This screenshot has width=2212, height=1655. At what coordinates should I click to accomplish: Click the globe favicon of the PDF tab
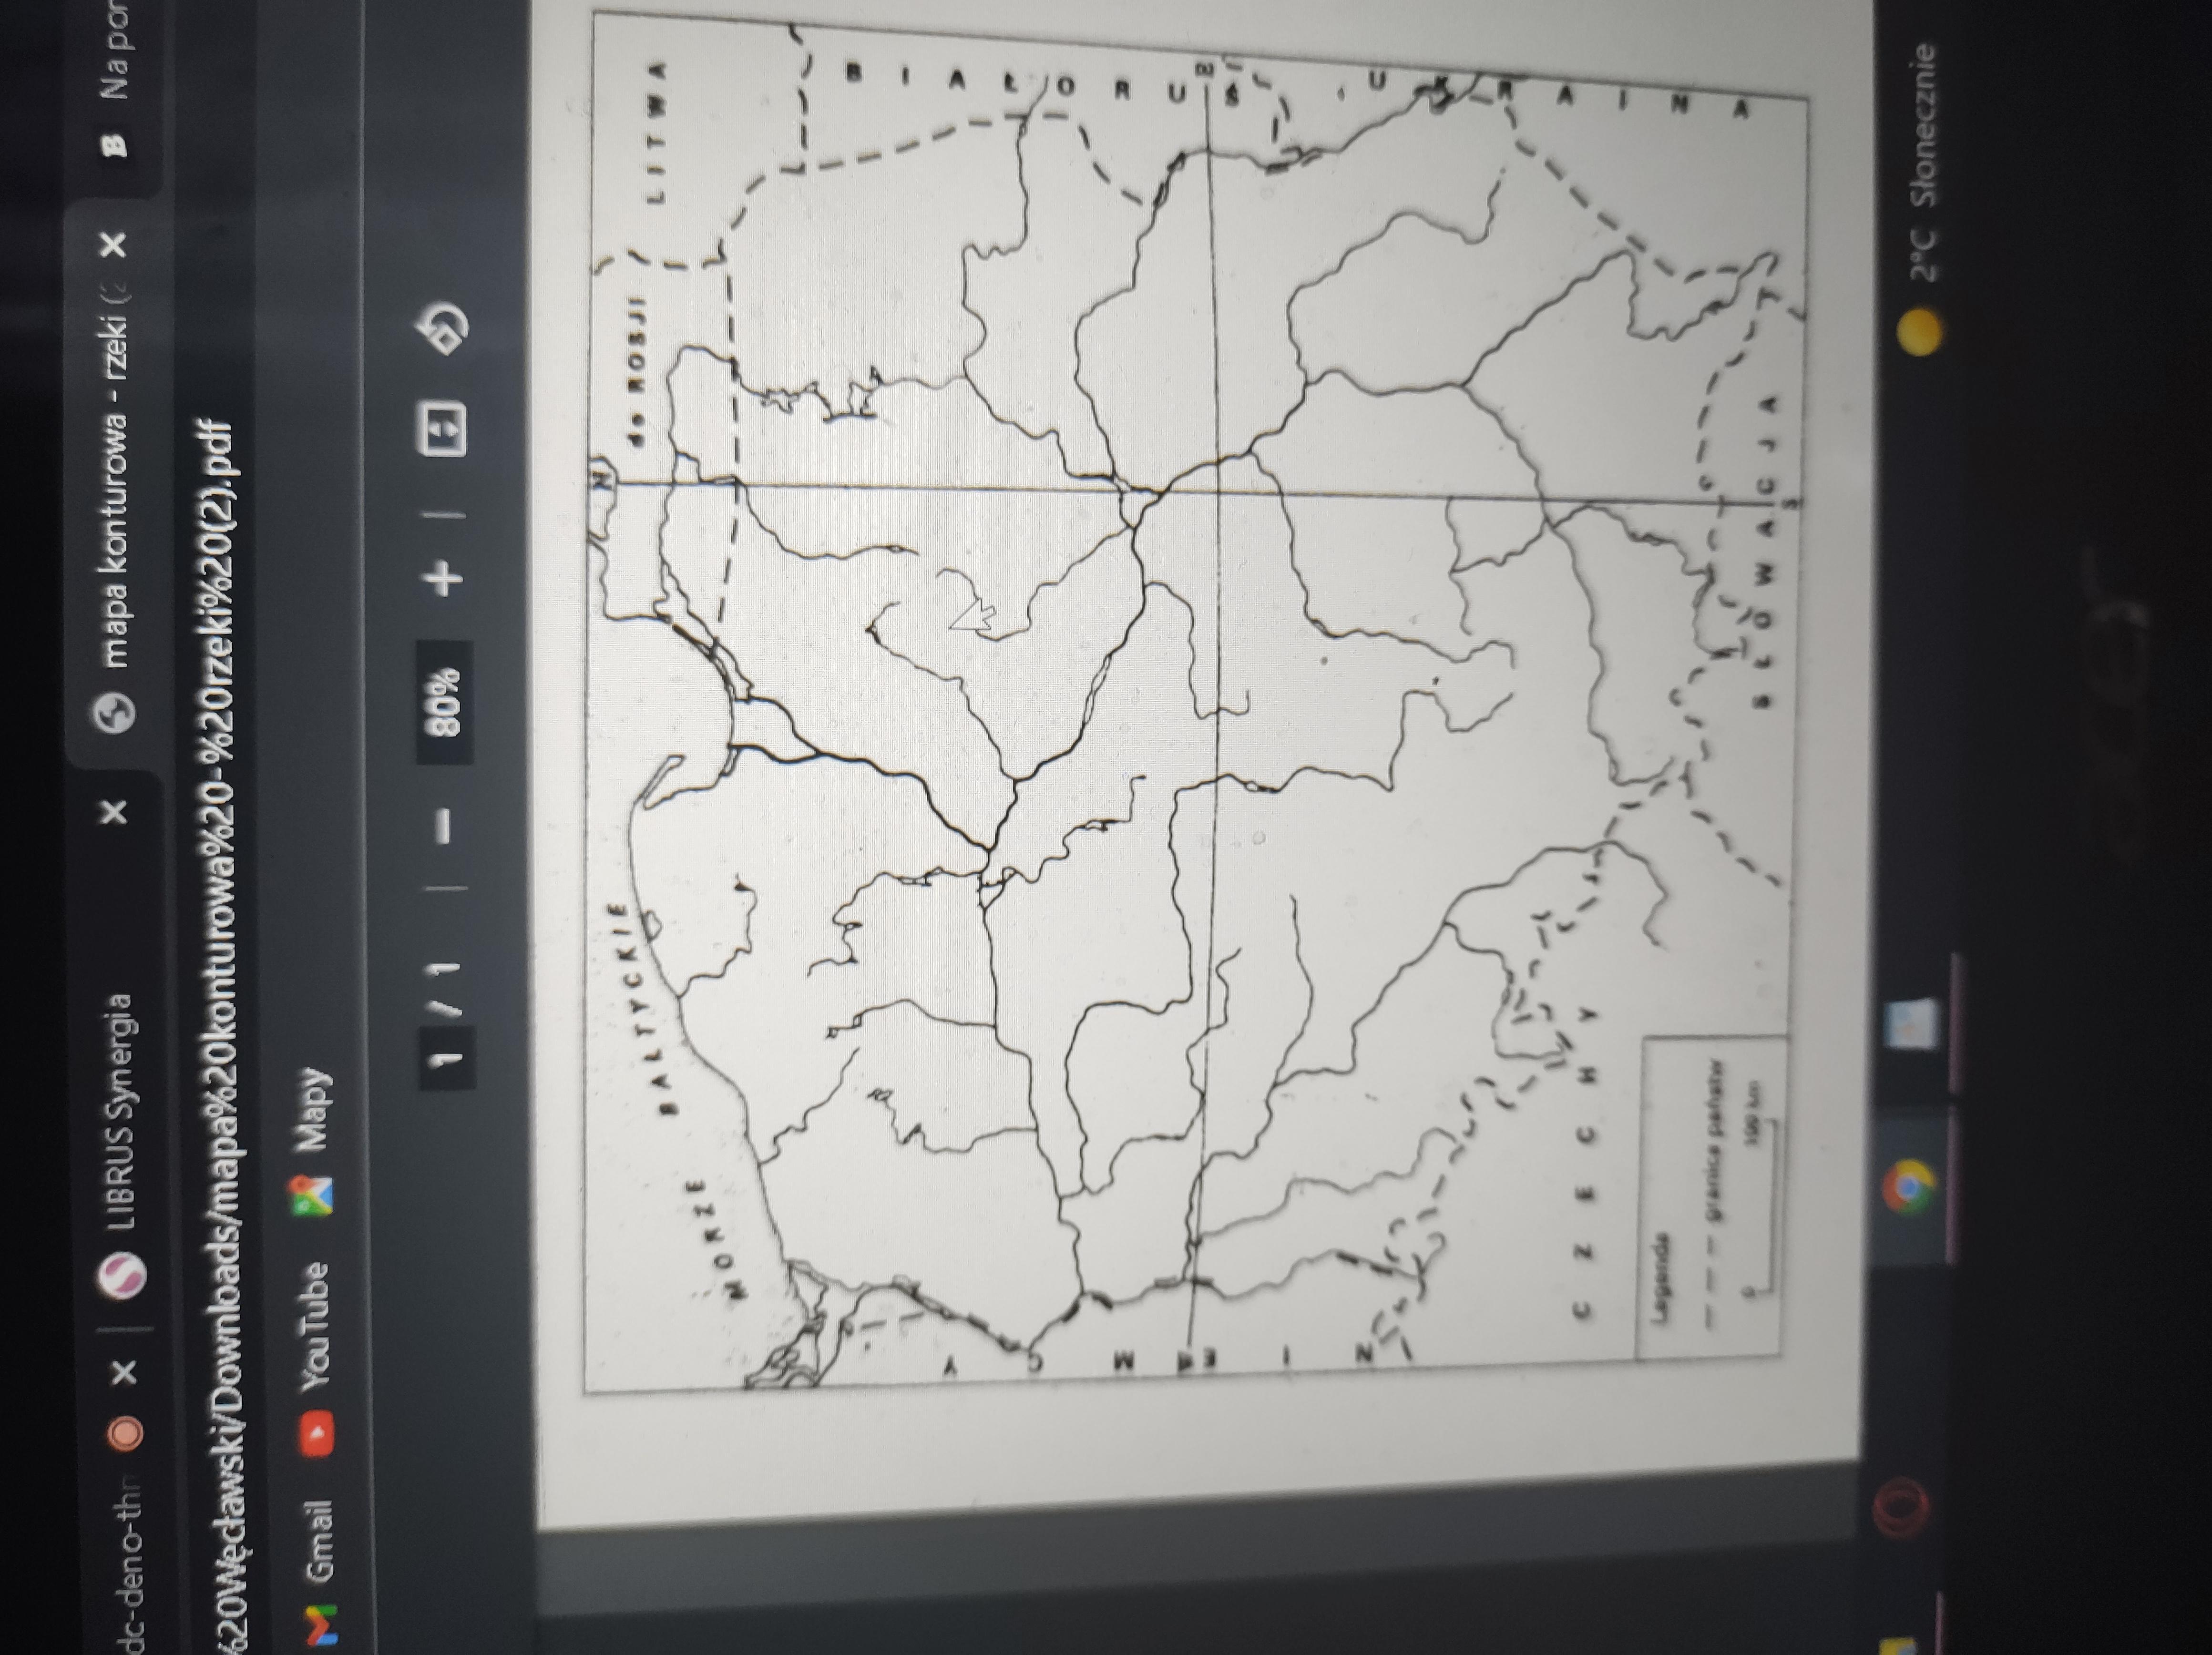click(x=114, y=713)
